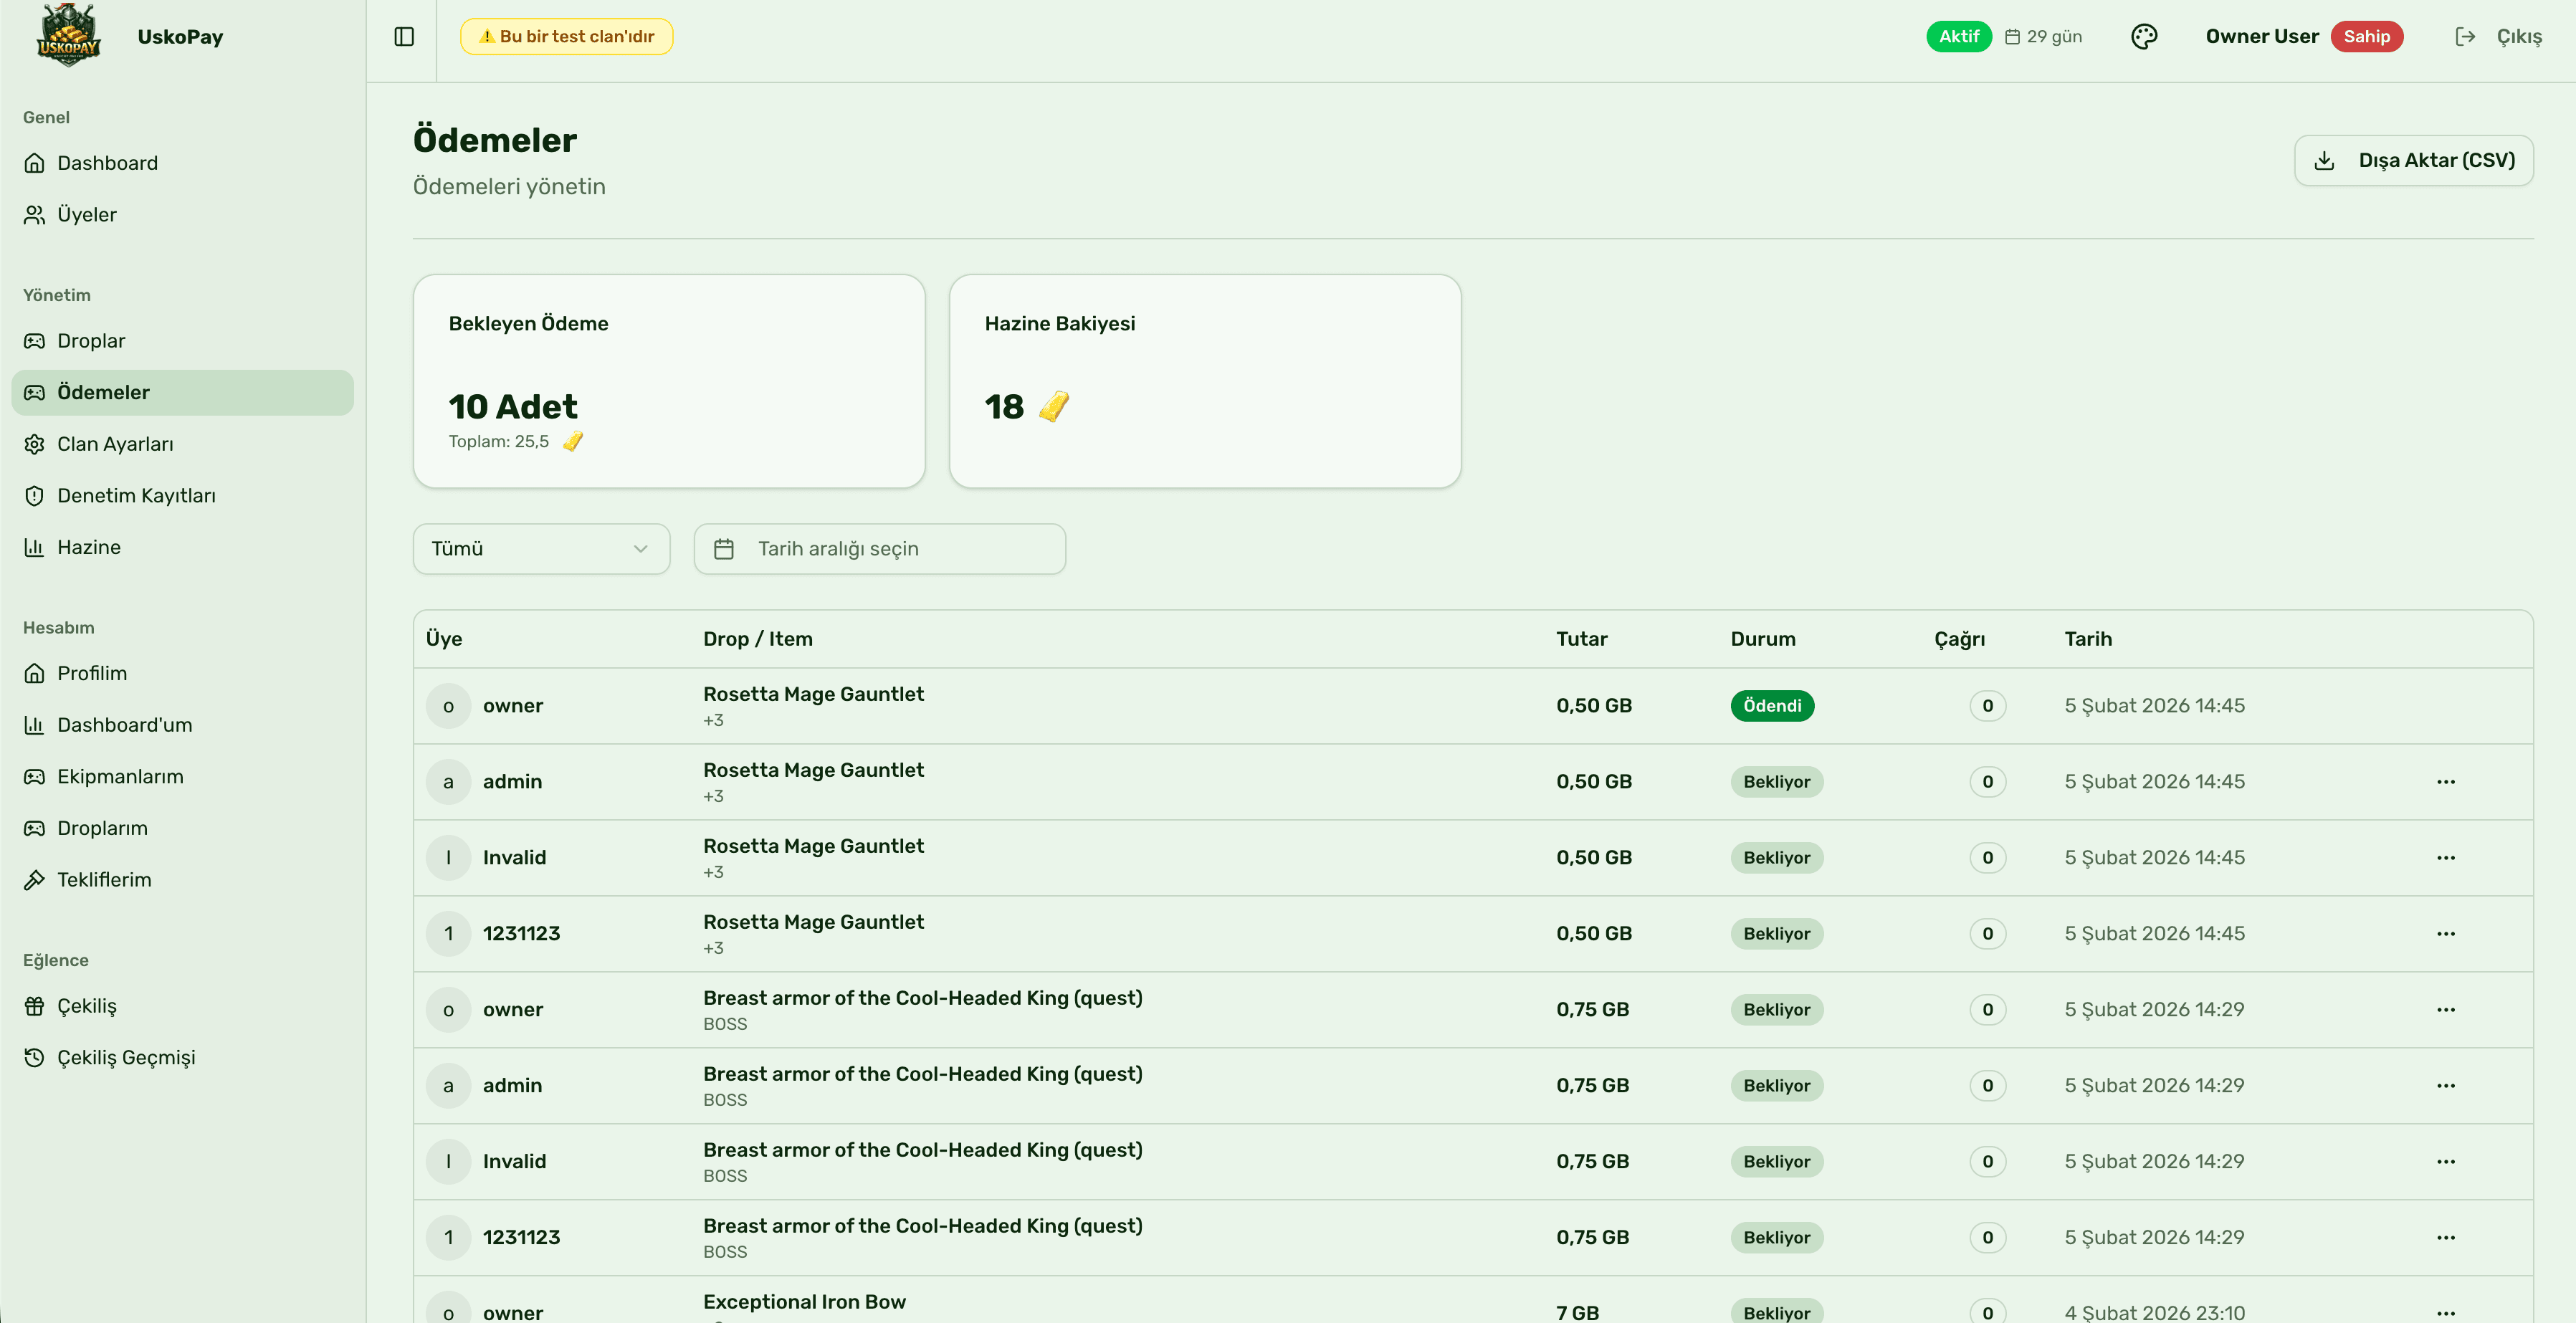Open Denetim Kayıtları via the shield icon
2576x1323 pixels.
[34, 495]
